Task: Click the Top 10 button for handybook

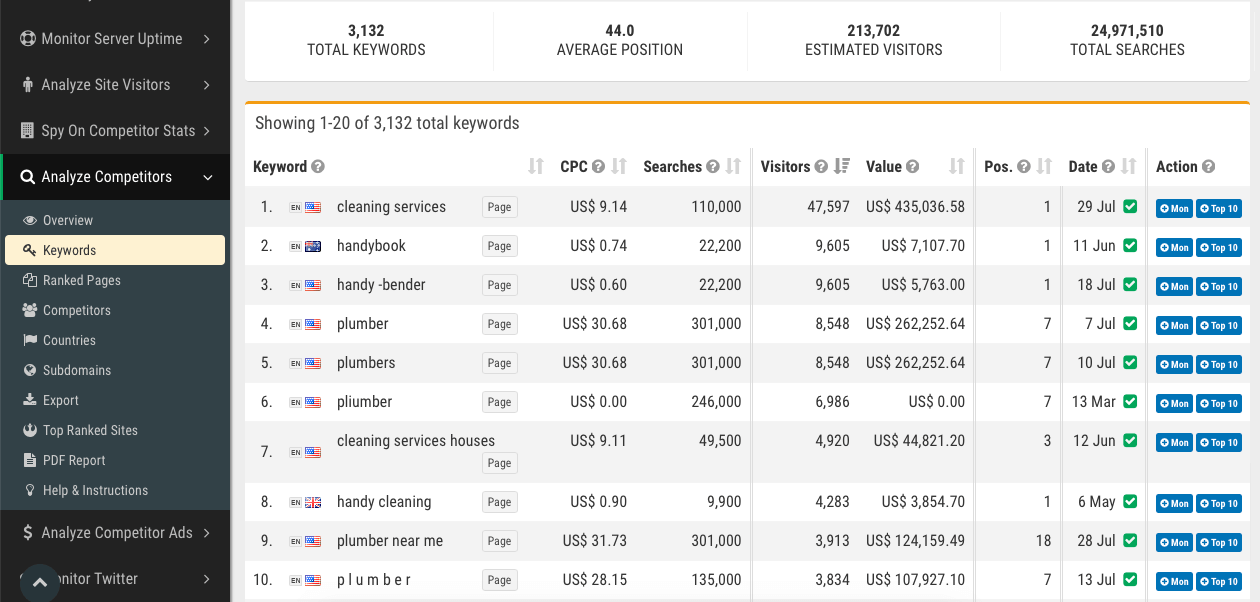Action: 1219,247
